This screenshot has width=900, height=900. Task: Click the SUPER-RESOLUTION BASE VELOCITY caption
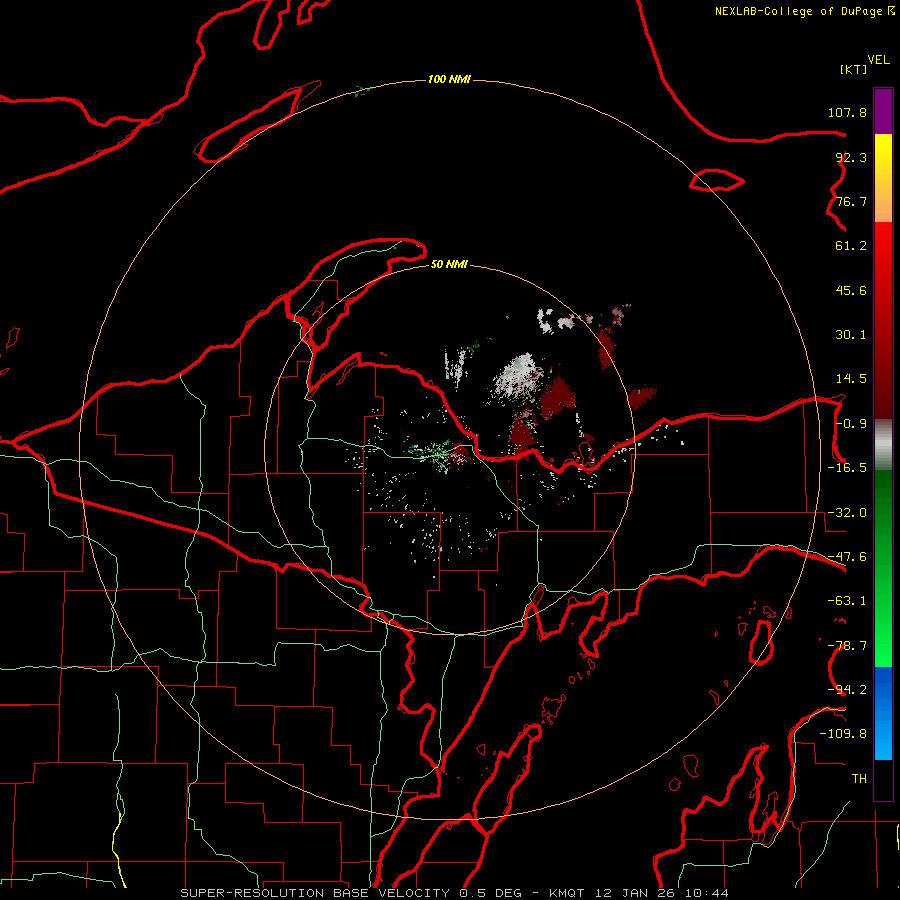coord(455,893)
